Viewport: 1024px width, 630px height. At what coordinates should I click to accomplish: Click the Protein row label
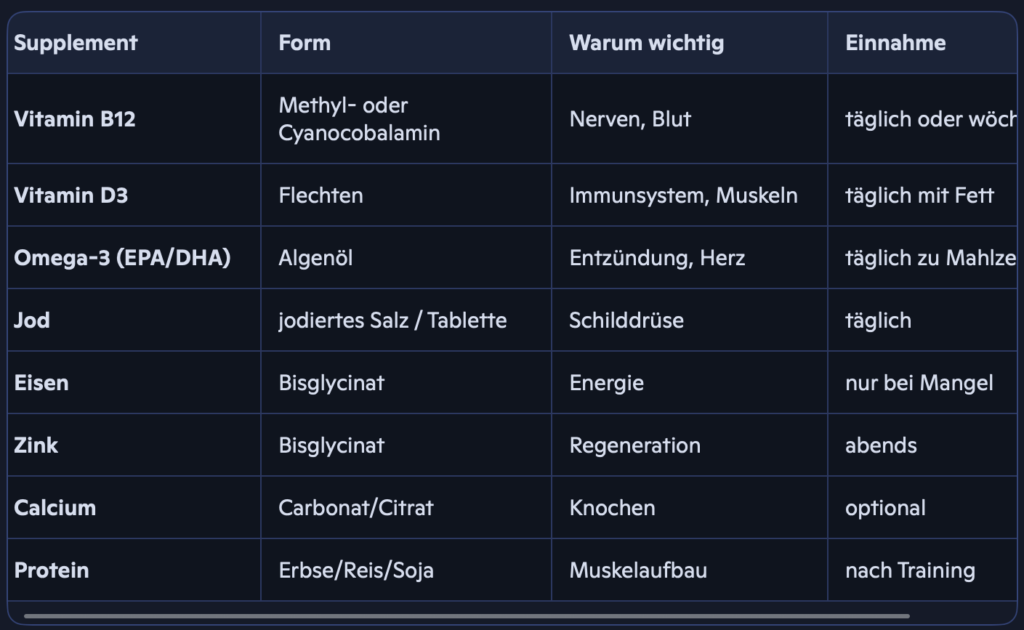click(x=51, y=570)
